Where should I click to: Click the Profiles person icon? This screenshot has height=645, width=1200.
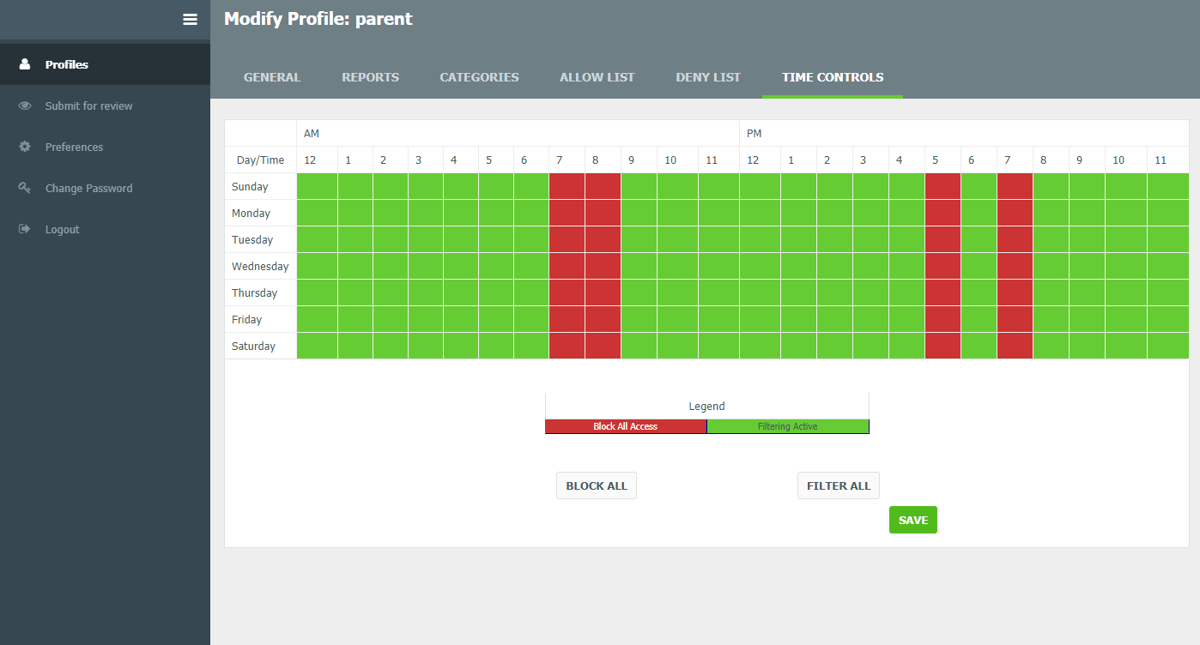coord(23,63)
